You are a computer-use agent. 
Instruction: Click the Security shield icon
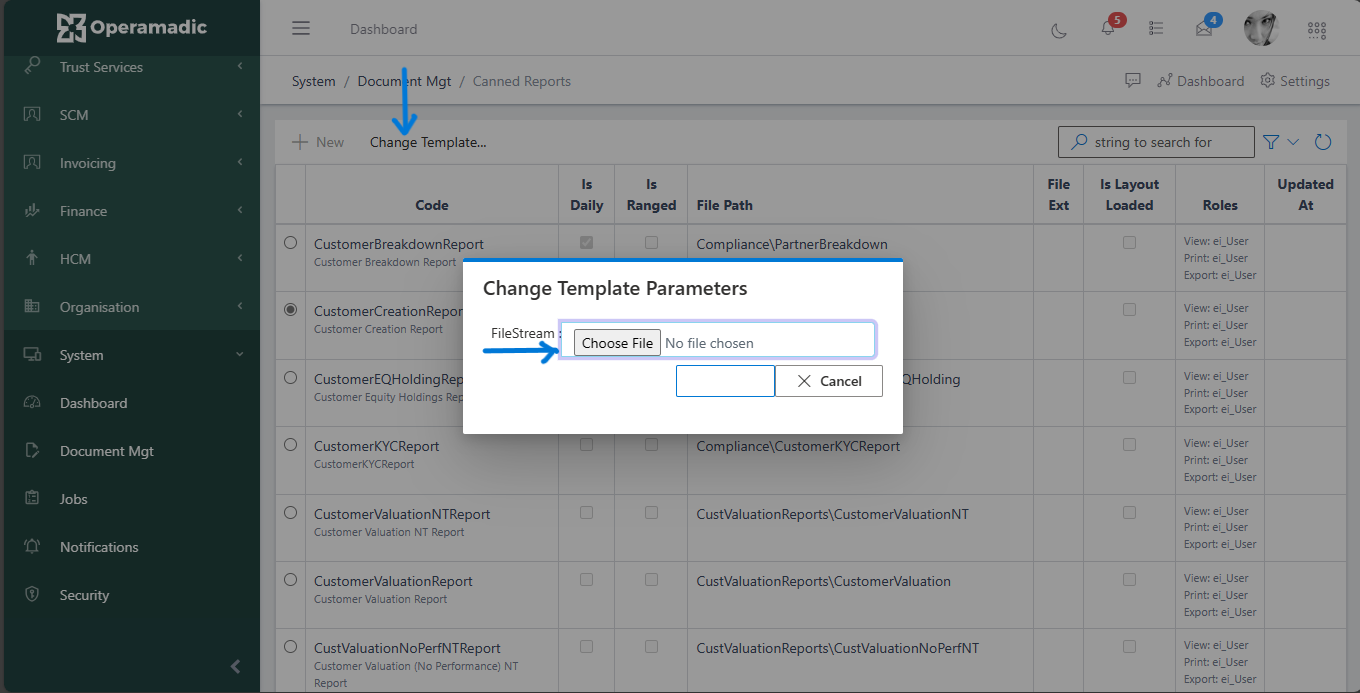[32, 594]
